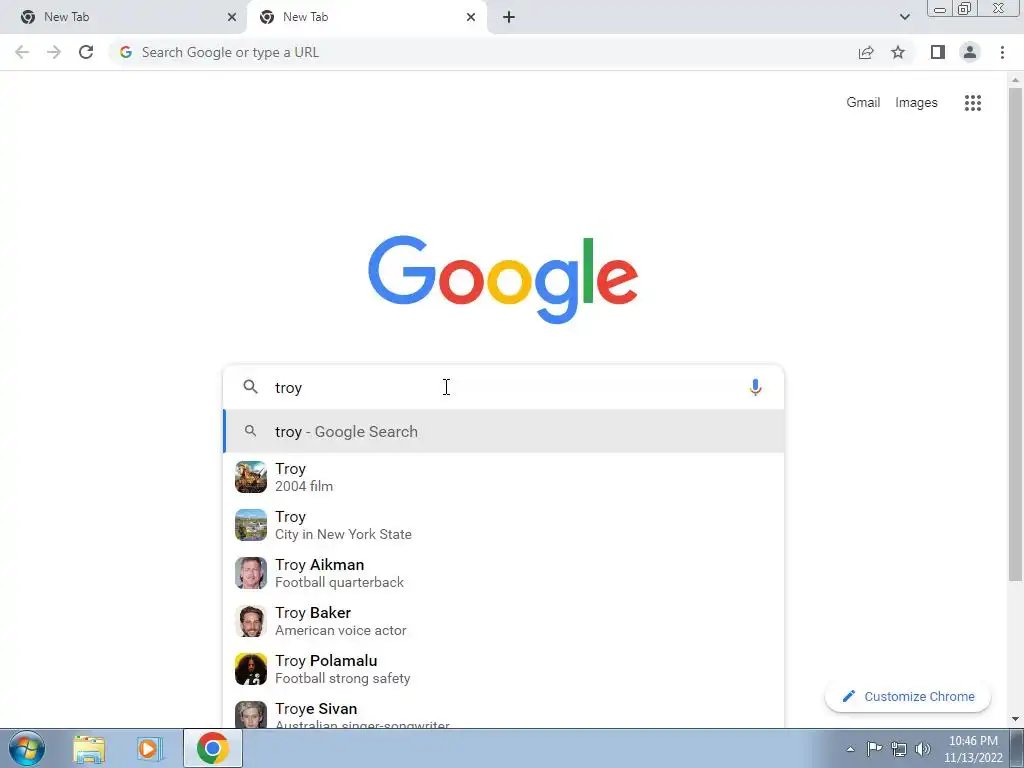Show hidden system tray icons

[850, 749]
